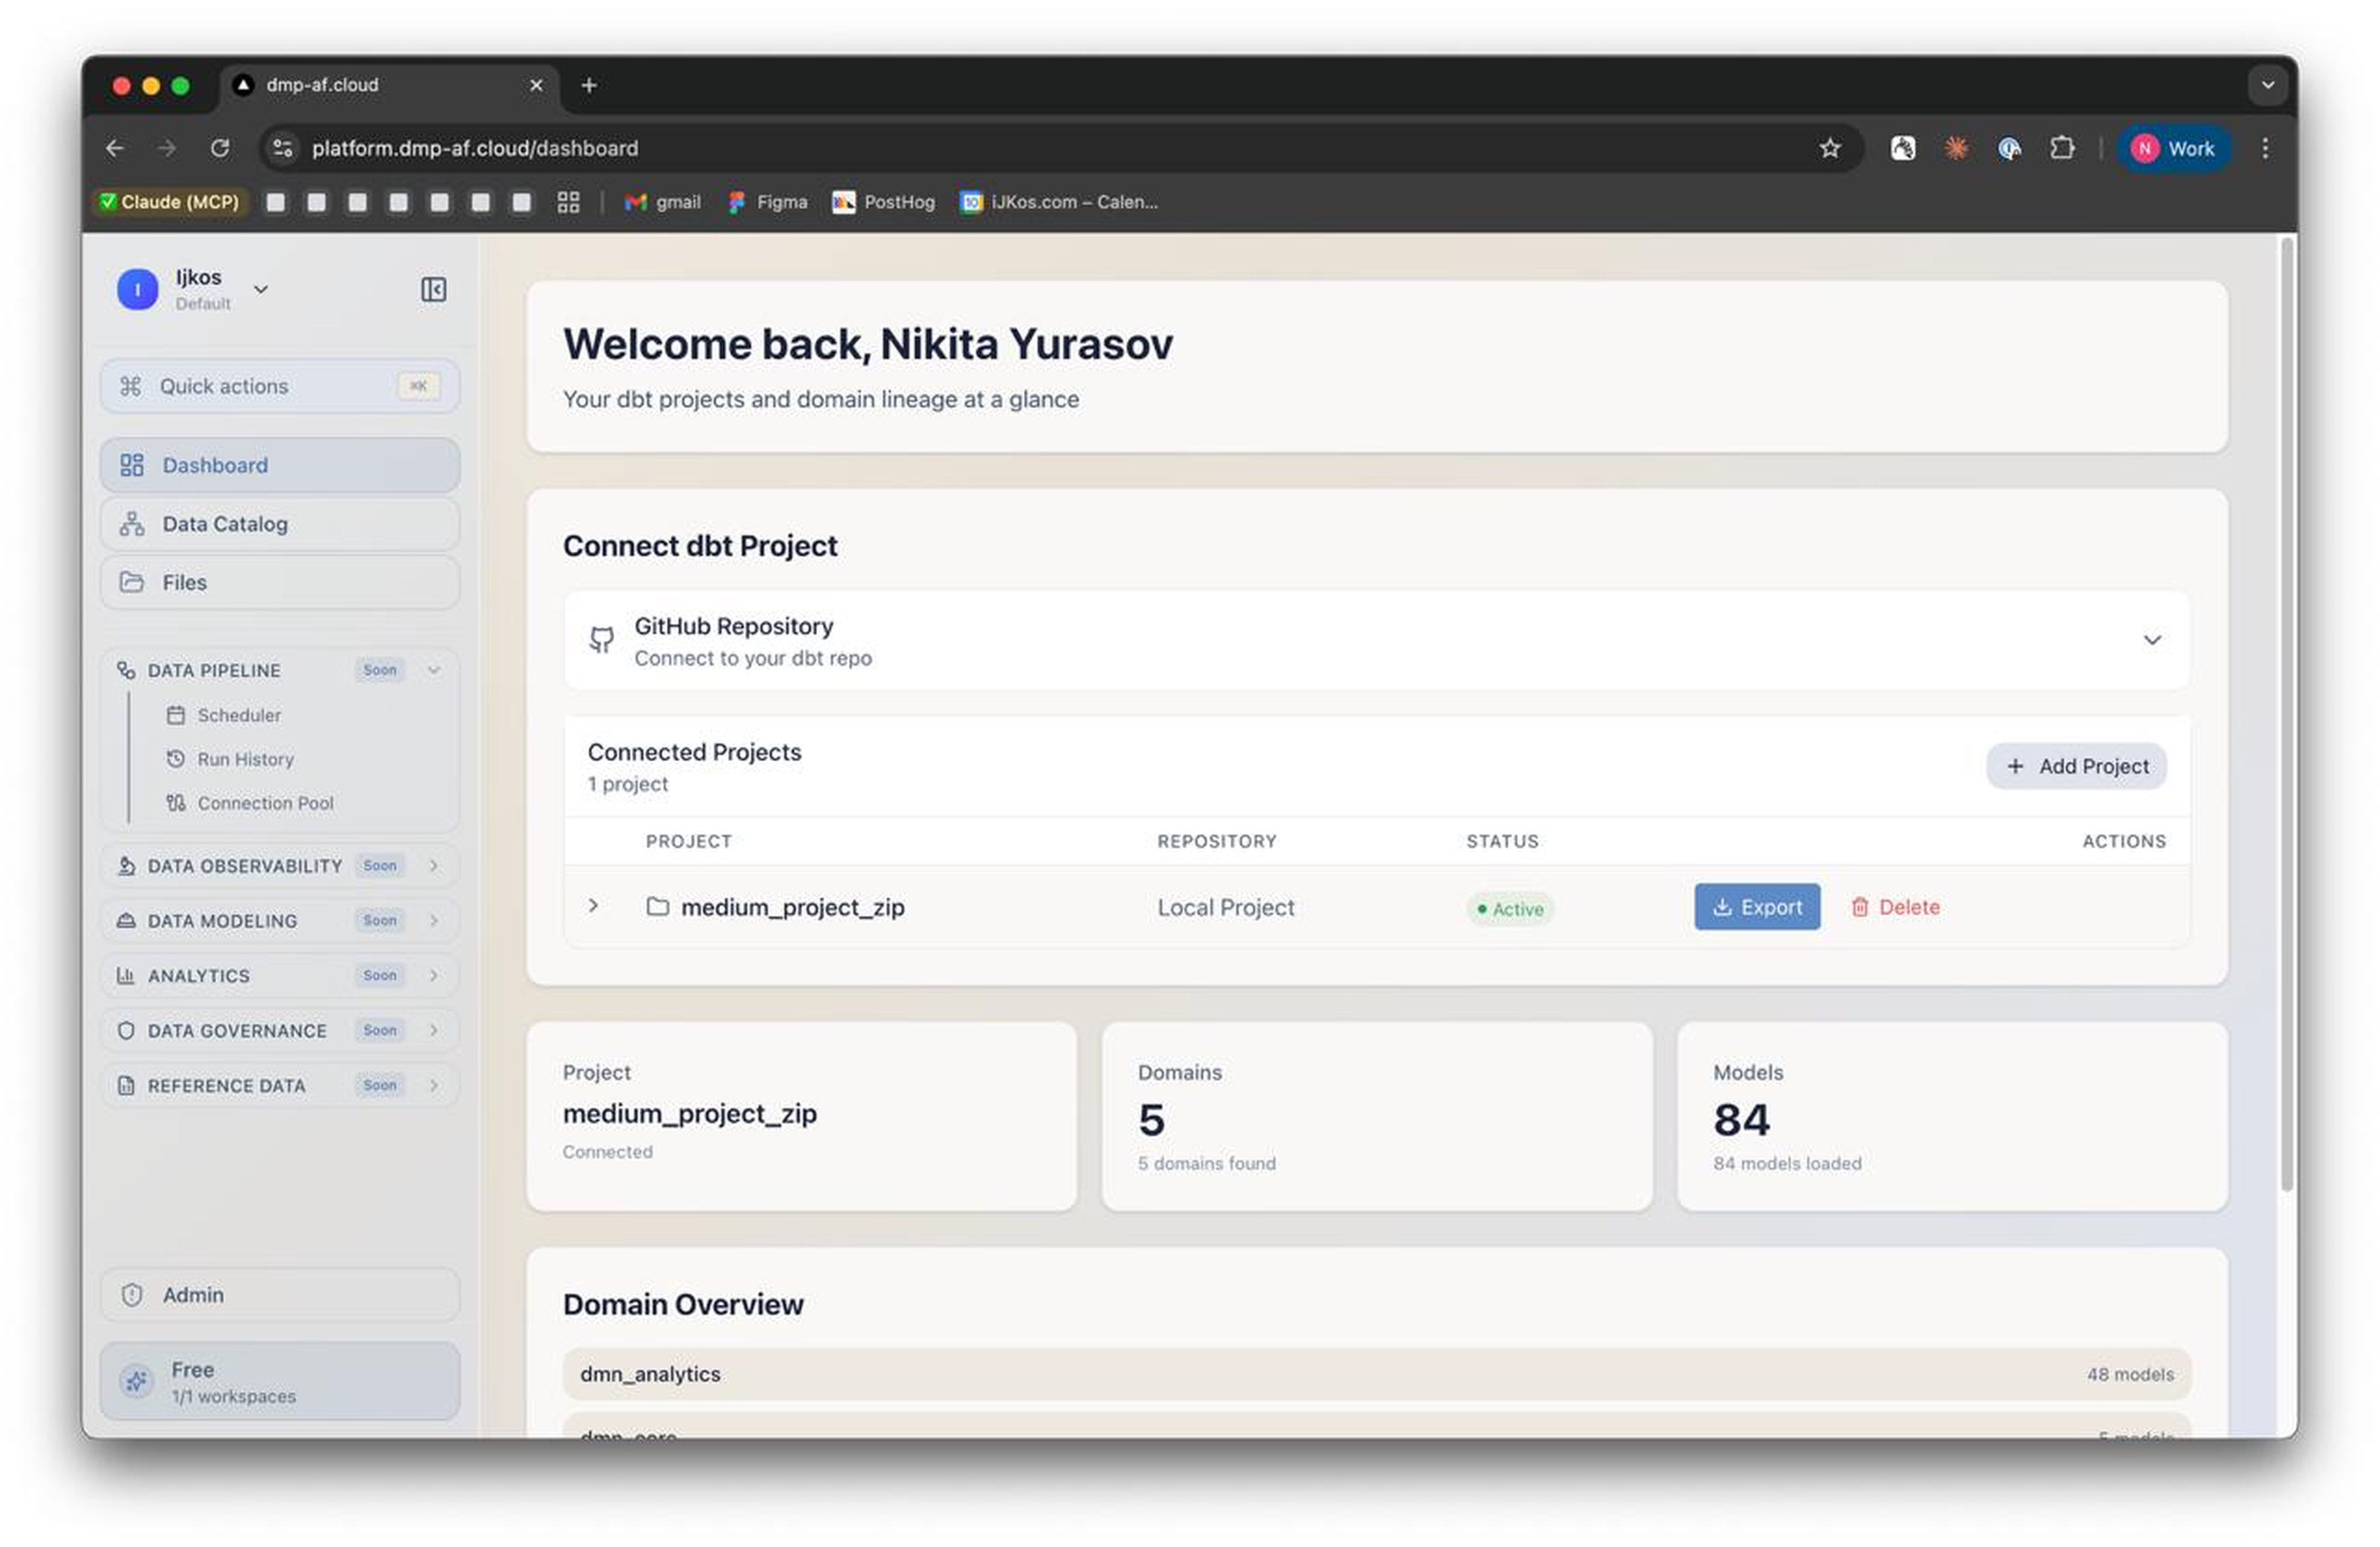Expand the Ijkos workspace switcher chevron
The width and height of the screenshot is (2380, 1547).
tap(261, 290)
